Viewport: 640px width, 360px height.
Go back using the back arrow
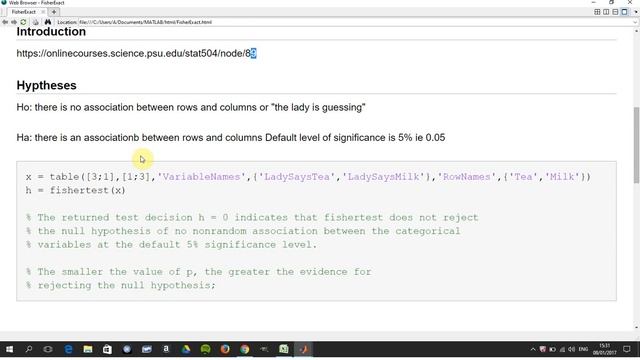(5, 22)
